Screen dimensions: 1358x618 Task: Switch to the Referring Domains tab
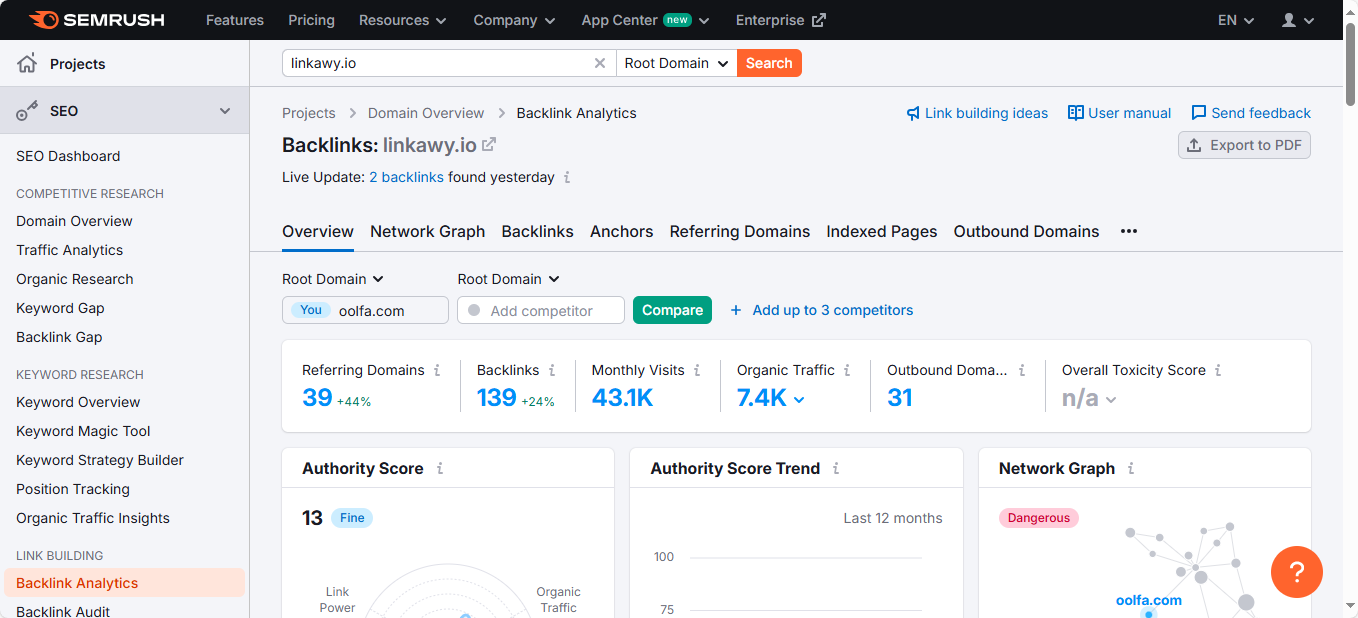pyautogui.click(x=739, y=231)
